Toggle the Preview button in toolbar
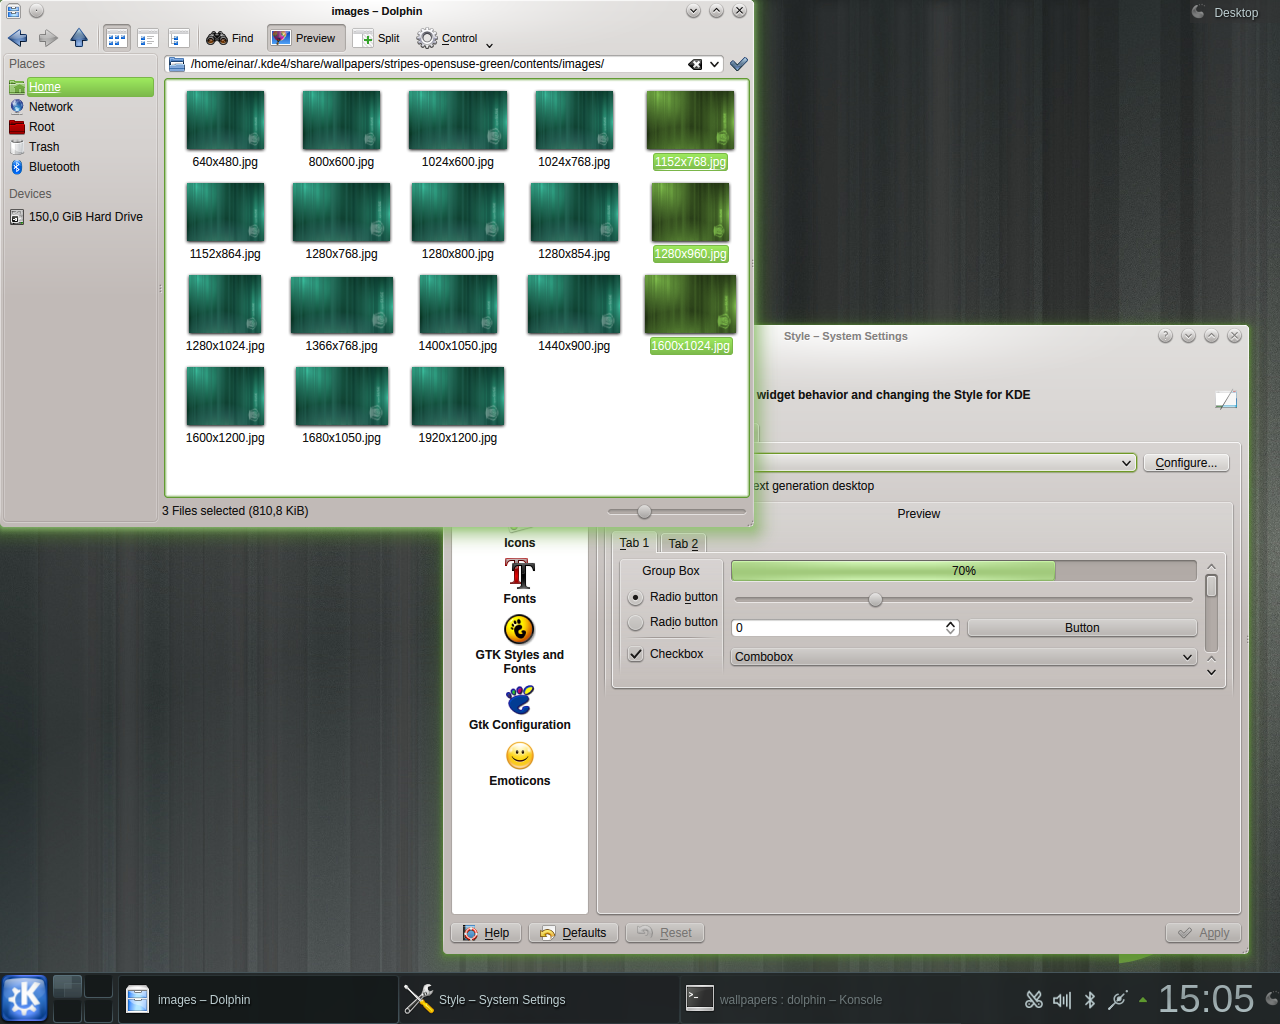The width and height of the screenshot is (1280, 1024). (x=305, y=38)
